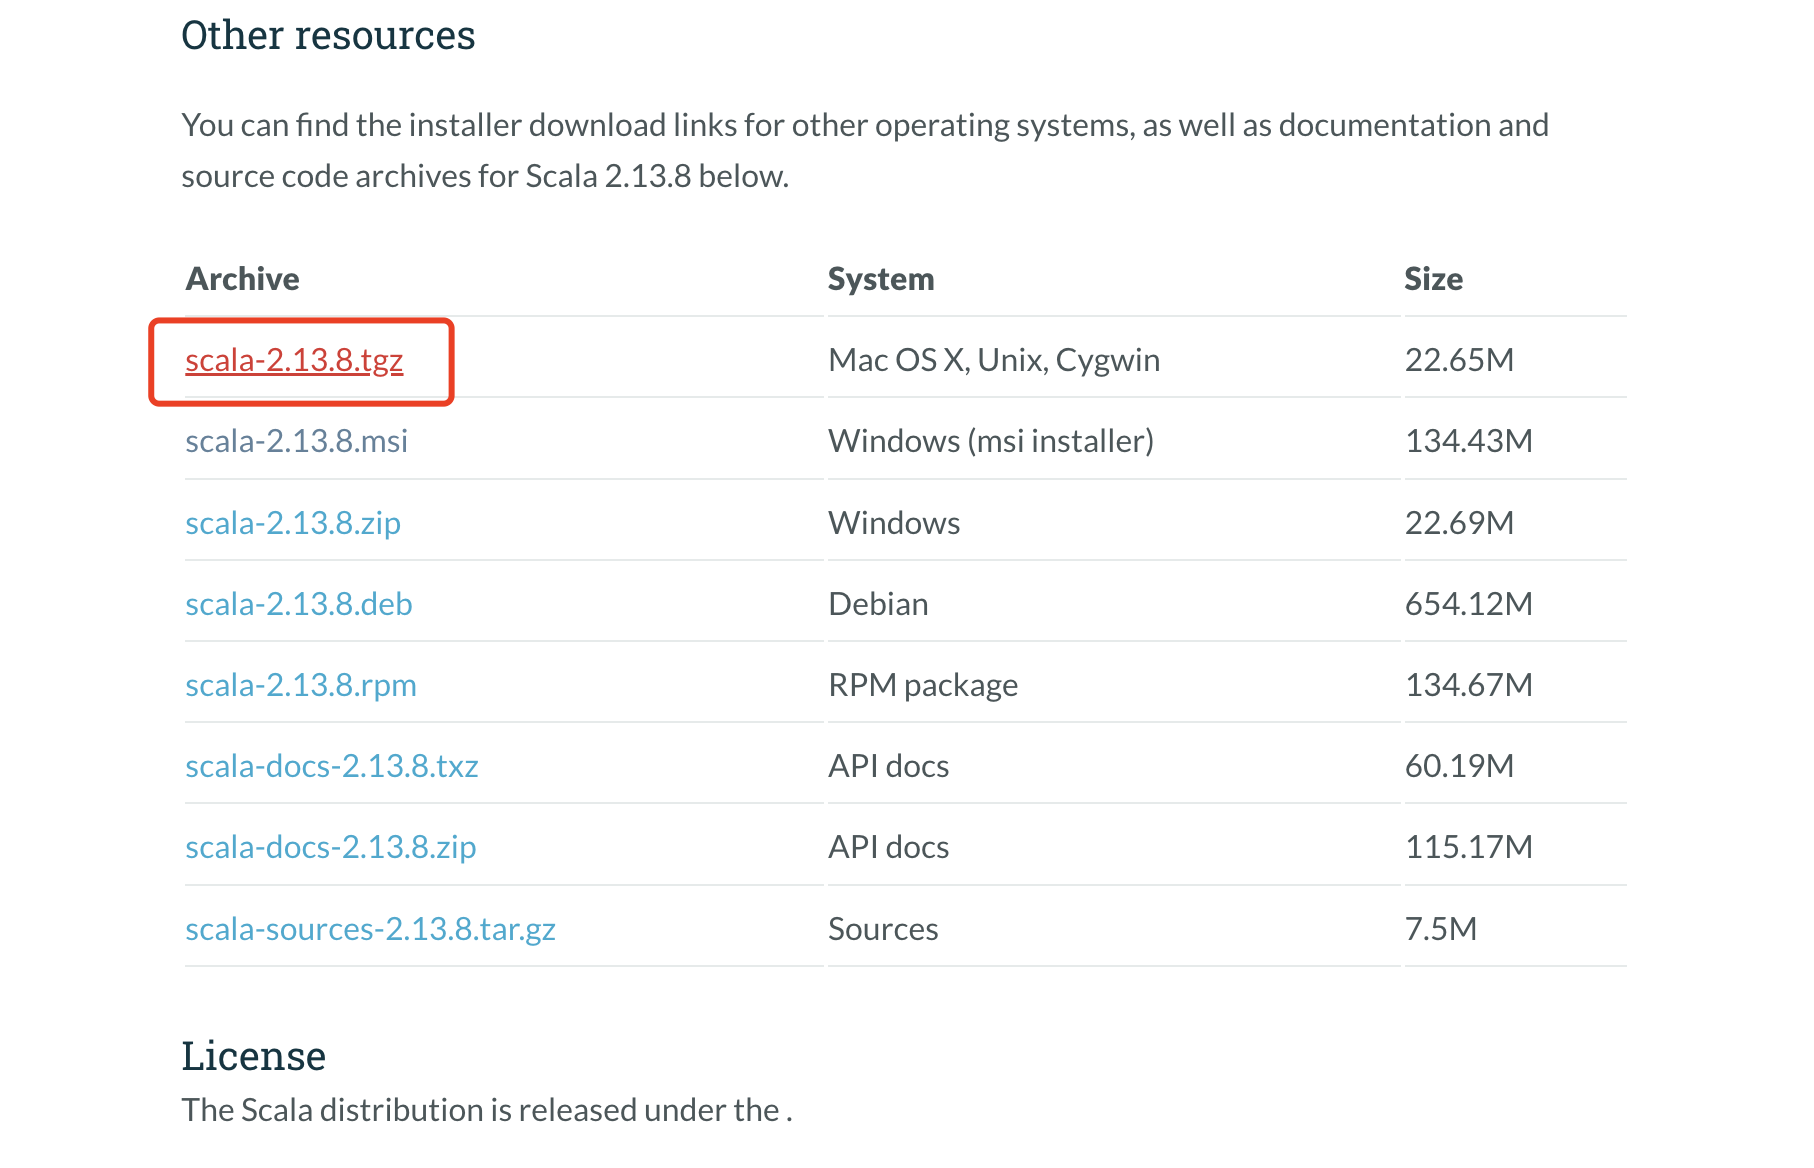Click the System column header
The width and height of the screenshot is (1814, 1168).
pos(880,279)
